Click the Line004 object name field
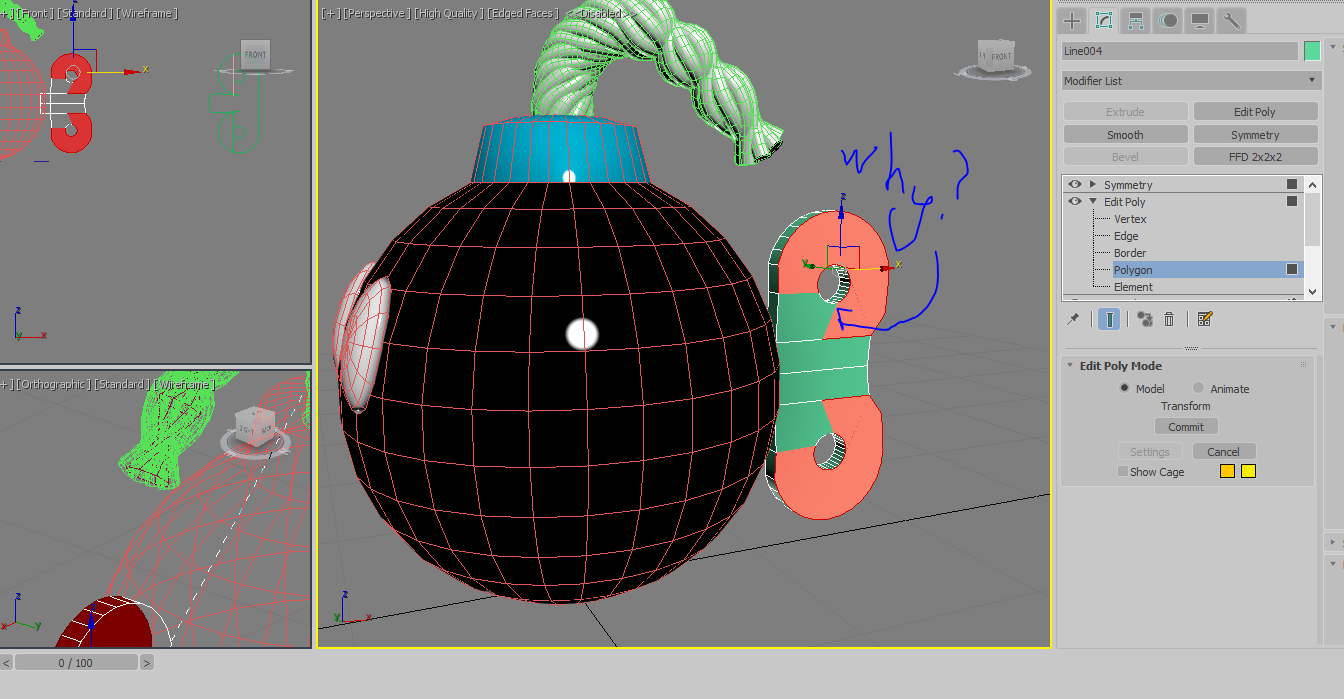1344x699 pixels. (x=1179, y=51)
